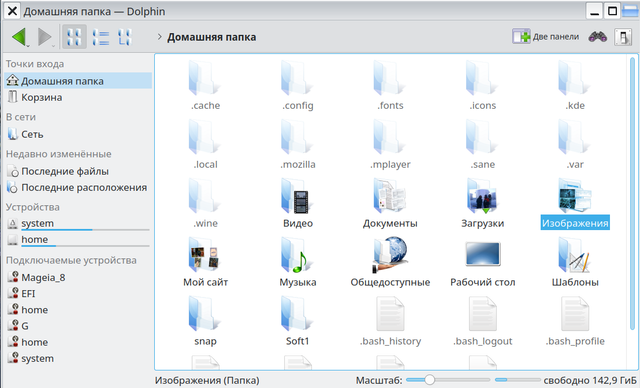
Task: Switch to compact list view mode
Action: point(100,37)
